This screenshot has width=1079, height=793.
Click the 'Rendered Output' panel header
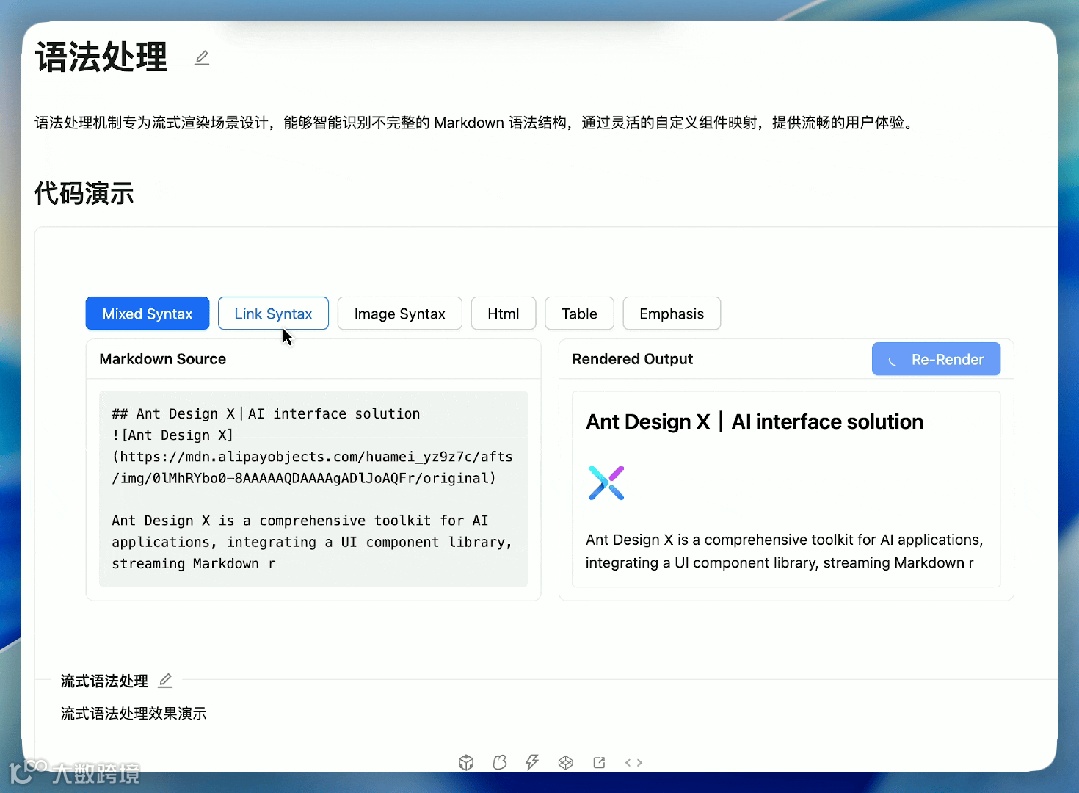tap(632, 359)
